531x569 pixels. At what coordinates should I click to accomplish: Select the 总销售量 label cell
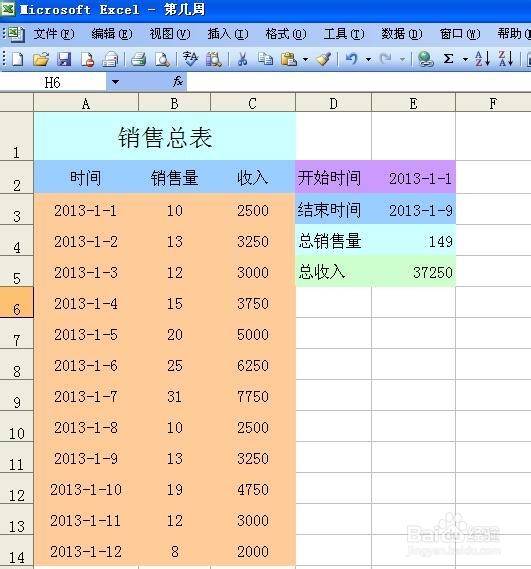coord(334,240)
